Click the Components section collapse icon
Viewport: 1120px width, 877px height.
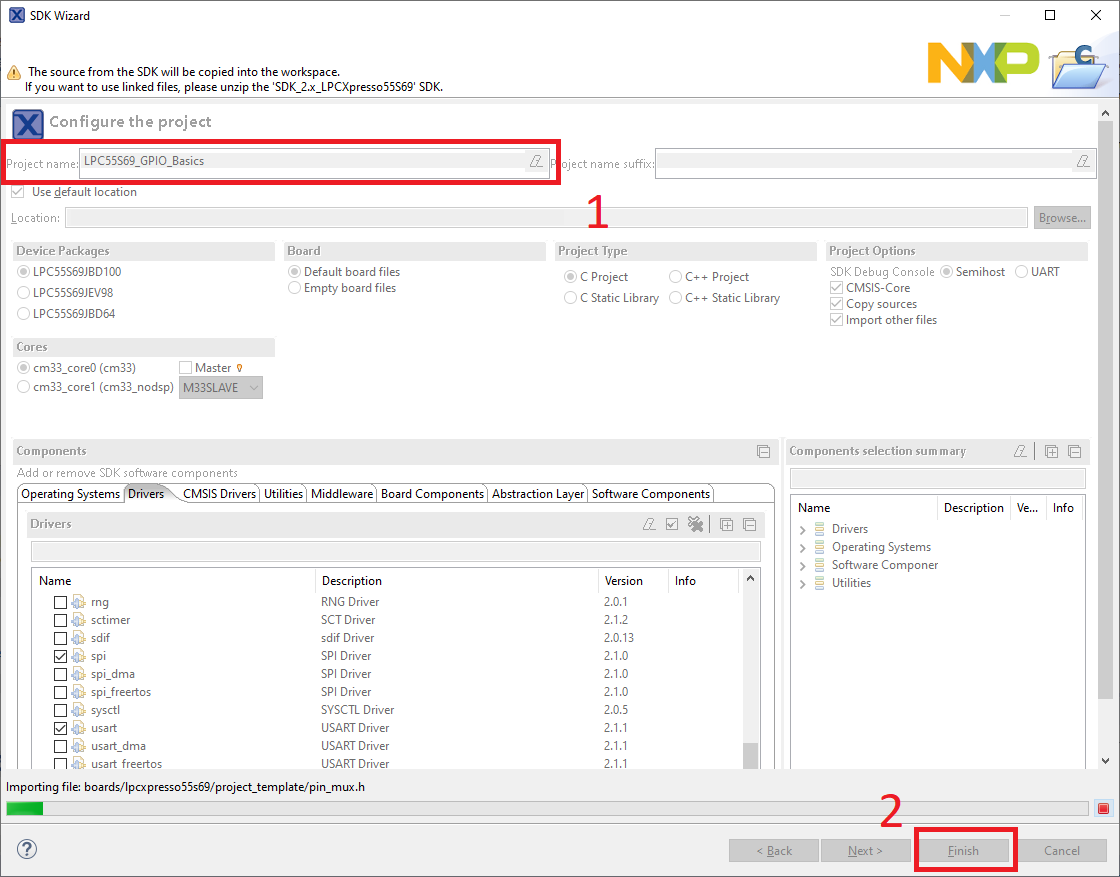click(x=763, y=451)
